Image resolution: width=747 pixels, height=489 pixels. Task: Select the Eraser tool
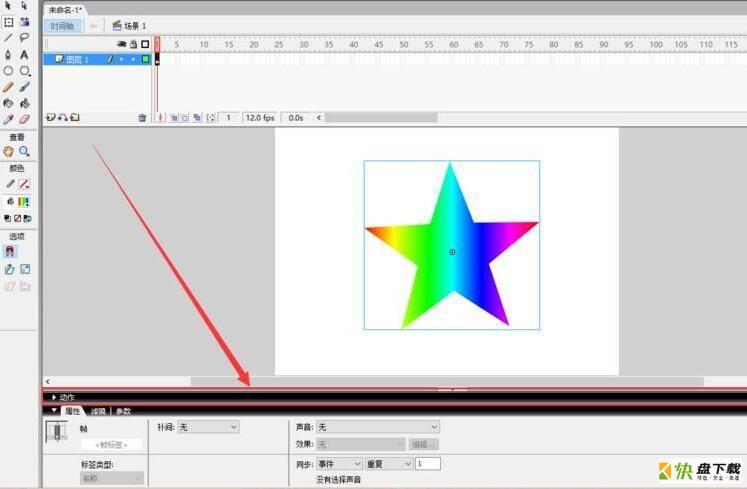[24, 119]
